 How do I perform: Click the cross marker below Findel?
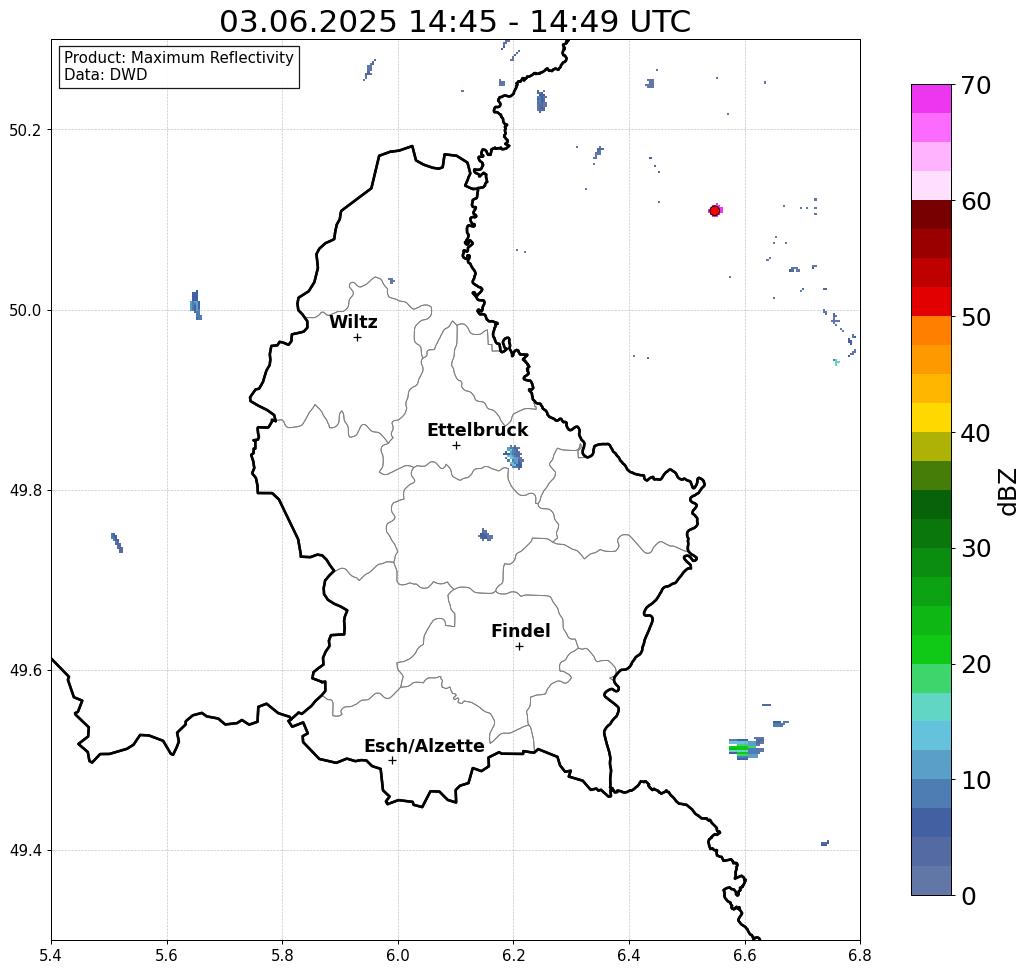click(x=519, y=647)
